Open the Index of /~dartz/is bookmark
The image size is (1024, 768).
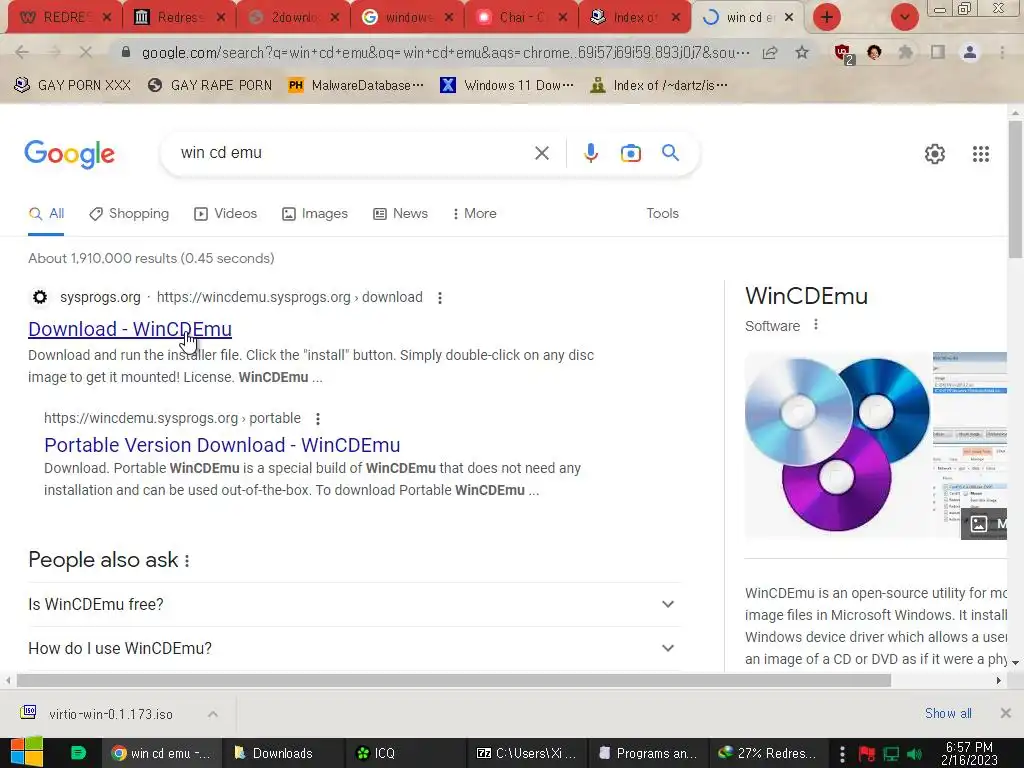pos(659,86)
